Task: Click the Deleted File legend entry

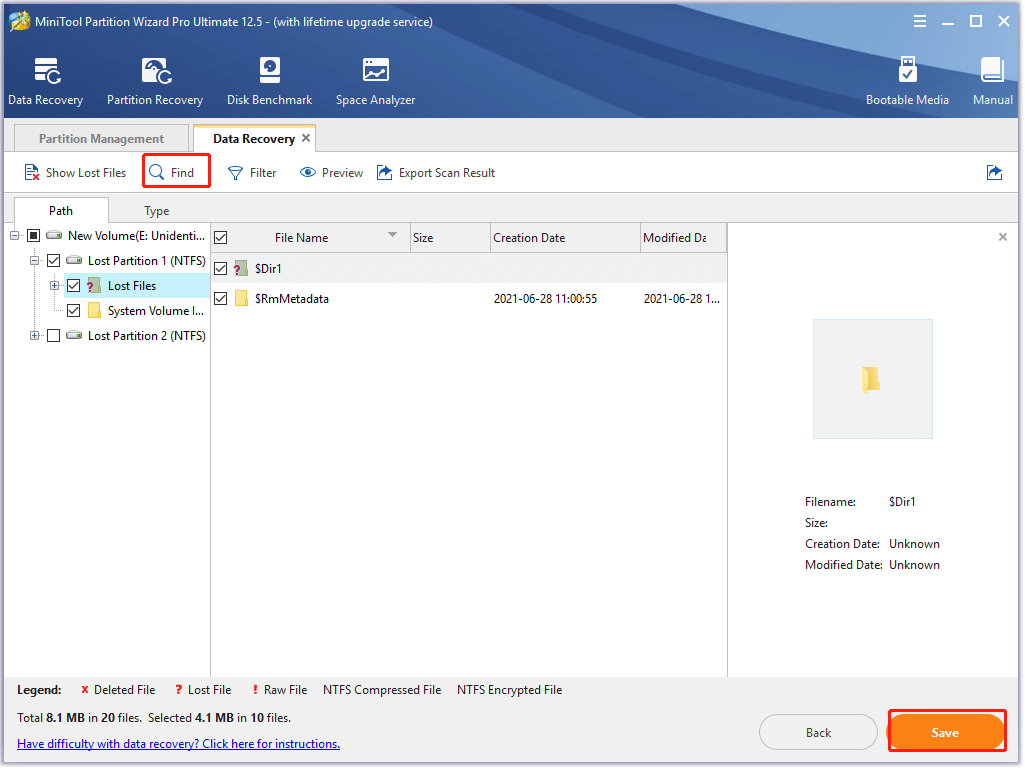Action: (x=118, y=690)
